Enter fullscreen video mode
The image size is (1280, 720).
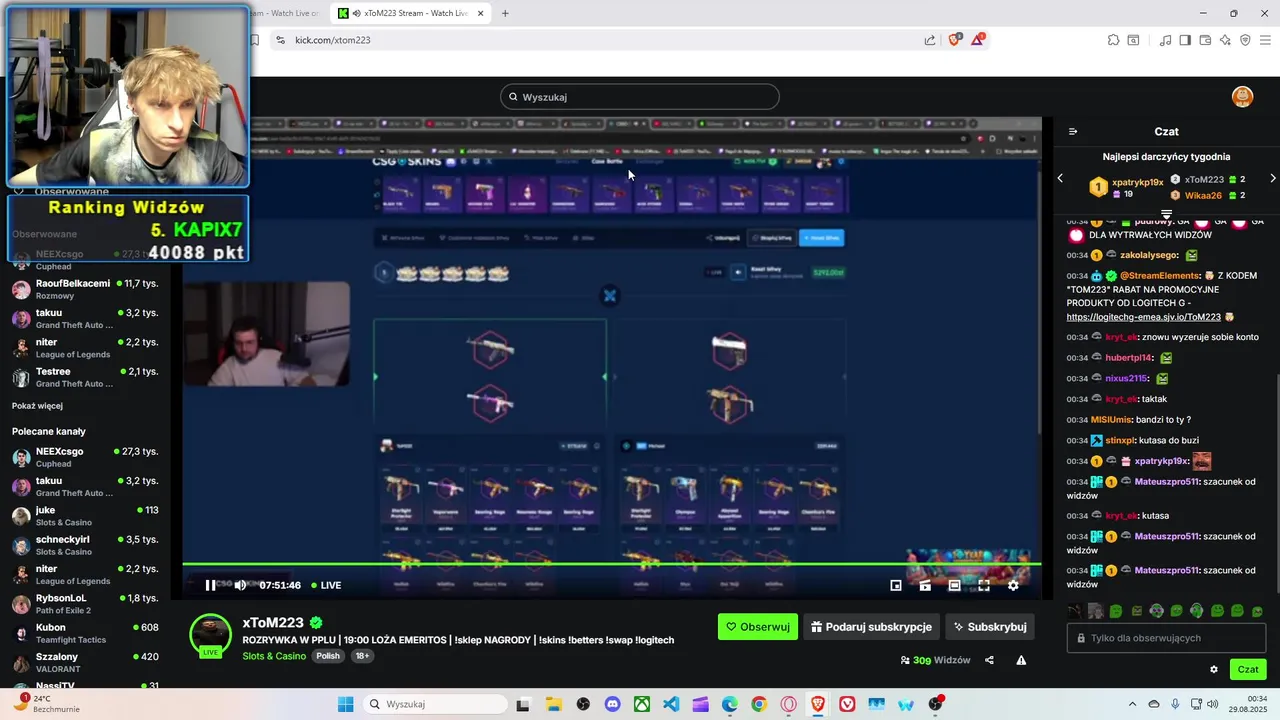pos(984,585)
